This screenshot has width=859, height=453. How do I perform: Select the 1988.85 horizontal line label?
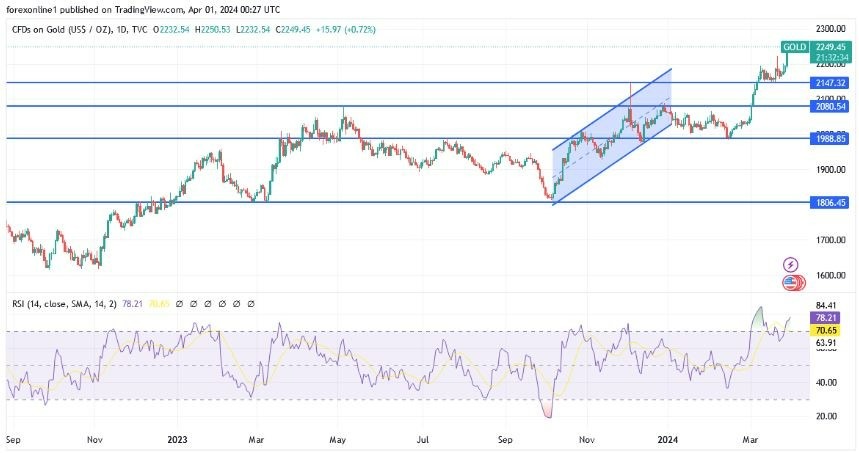pyautogui.click(x=830, y=139)
